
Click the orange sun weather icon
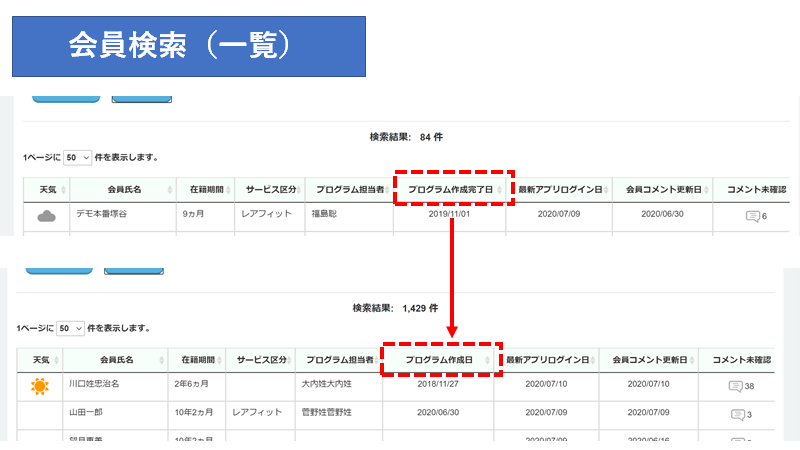pyautogui.click(x=40, y=386)
